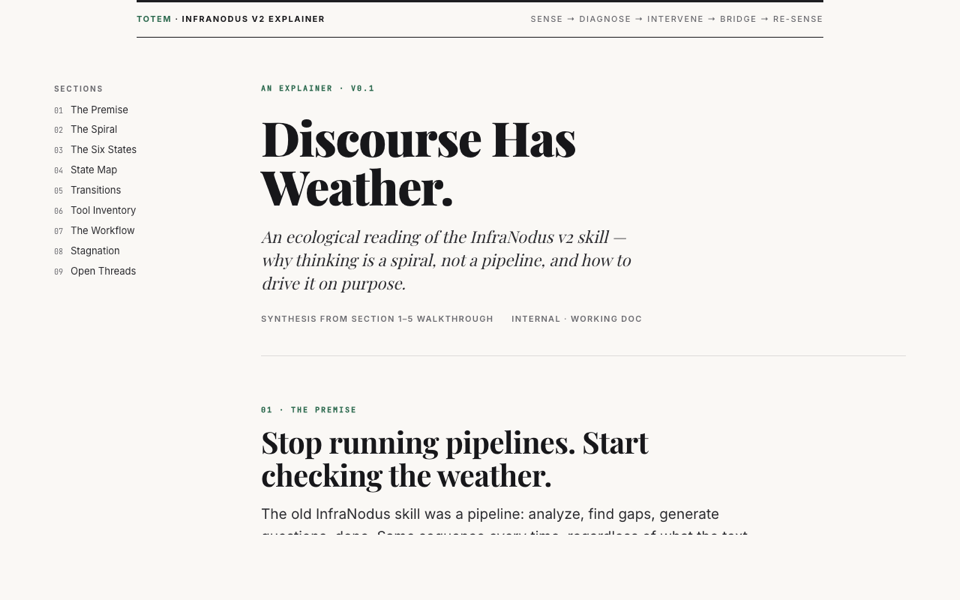Jump to The Spiral section

[93, 130]
